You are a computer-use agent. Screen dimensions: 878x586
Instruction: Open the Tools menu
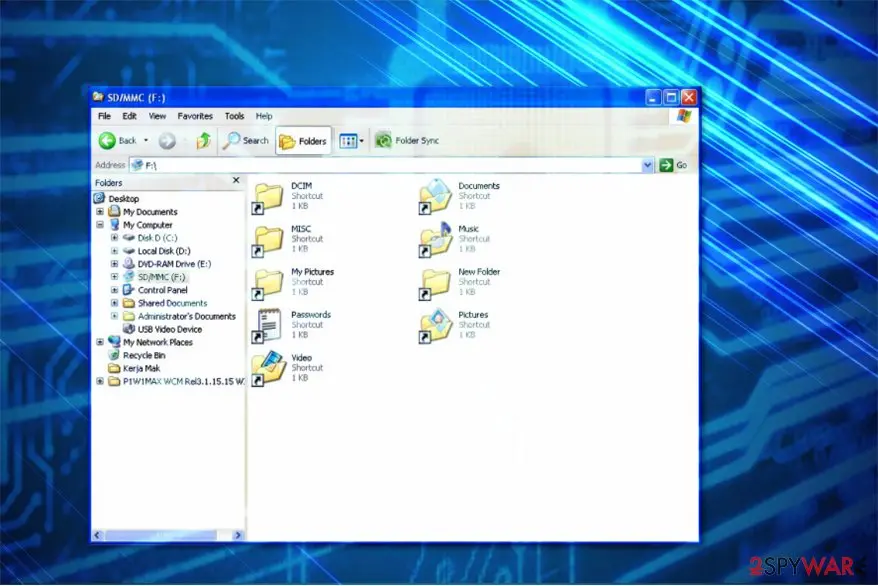click(235, 116)
